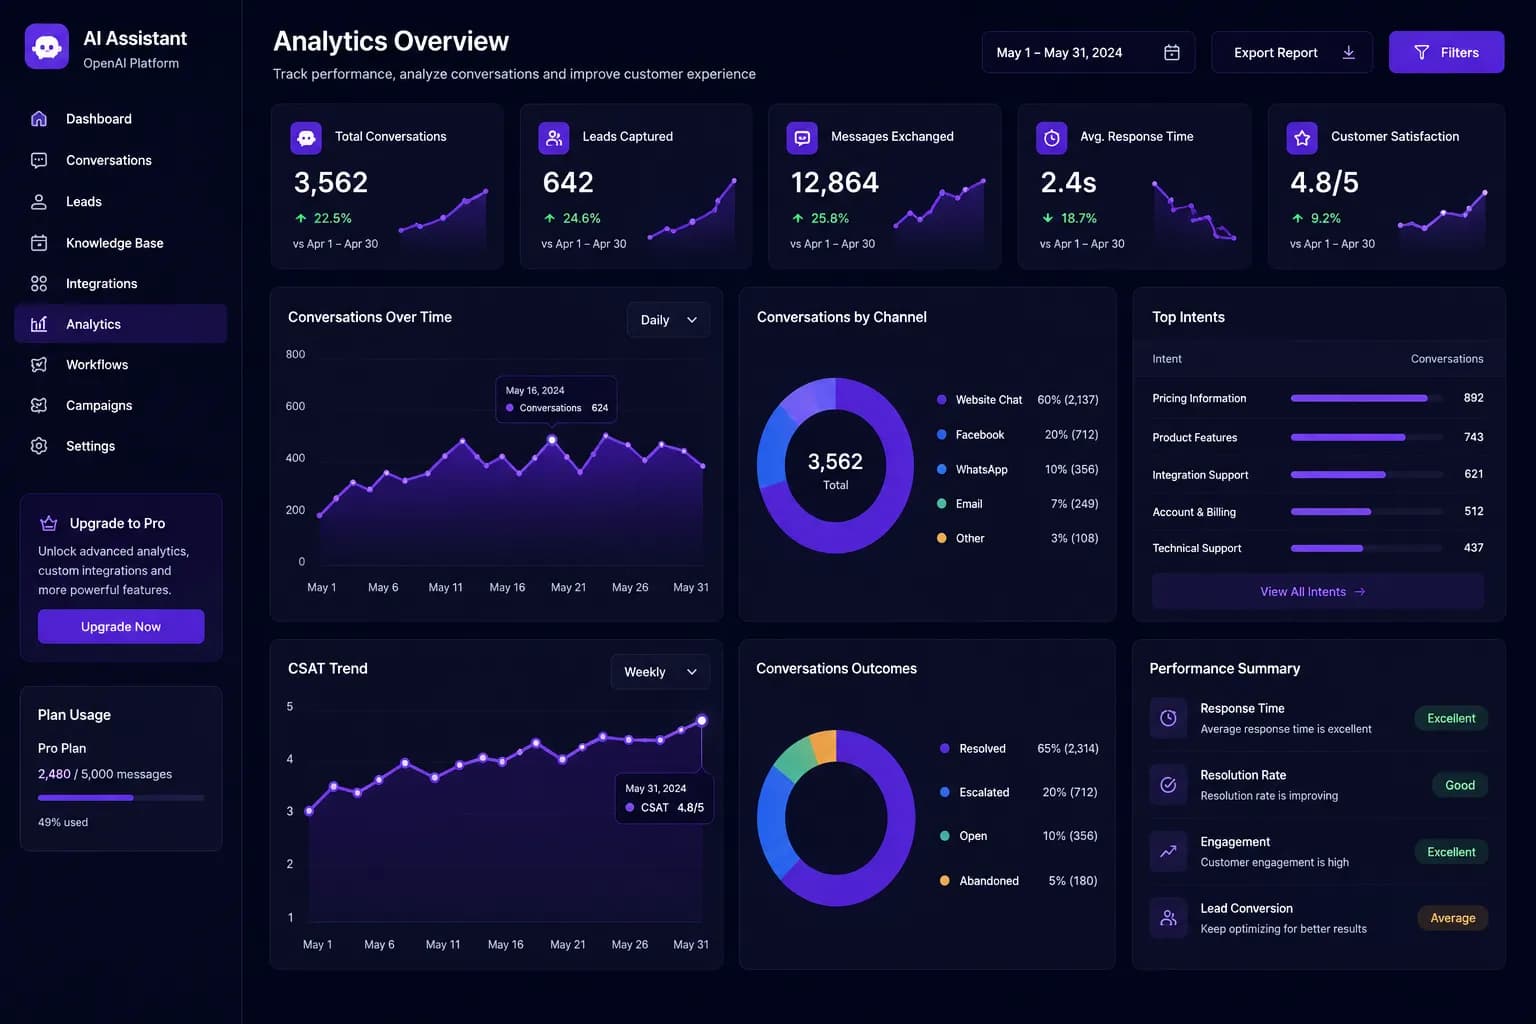Click the Conversations chat bubble icon

tap(39, 160)
